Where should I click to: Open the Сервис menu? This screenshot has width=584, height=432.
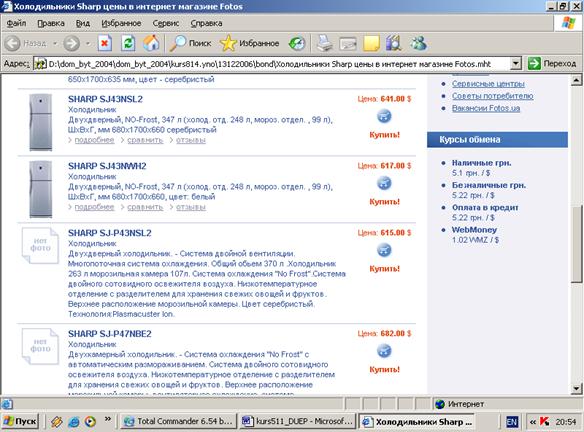[166, 23]
